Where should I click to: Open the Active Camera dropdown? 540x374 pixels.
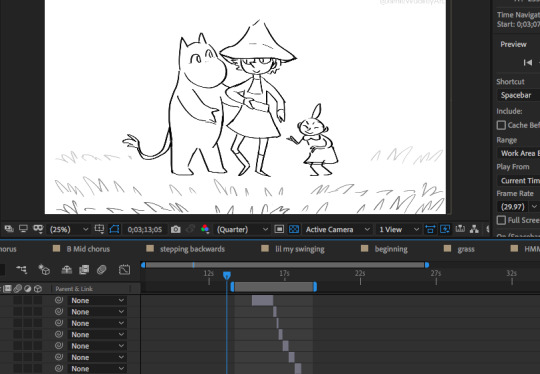pyautogui.click(x=338, y=229)
